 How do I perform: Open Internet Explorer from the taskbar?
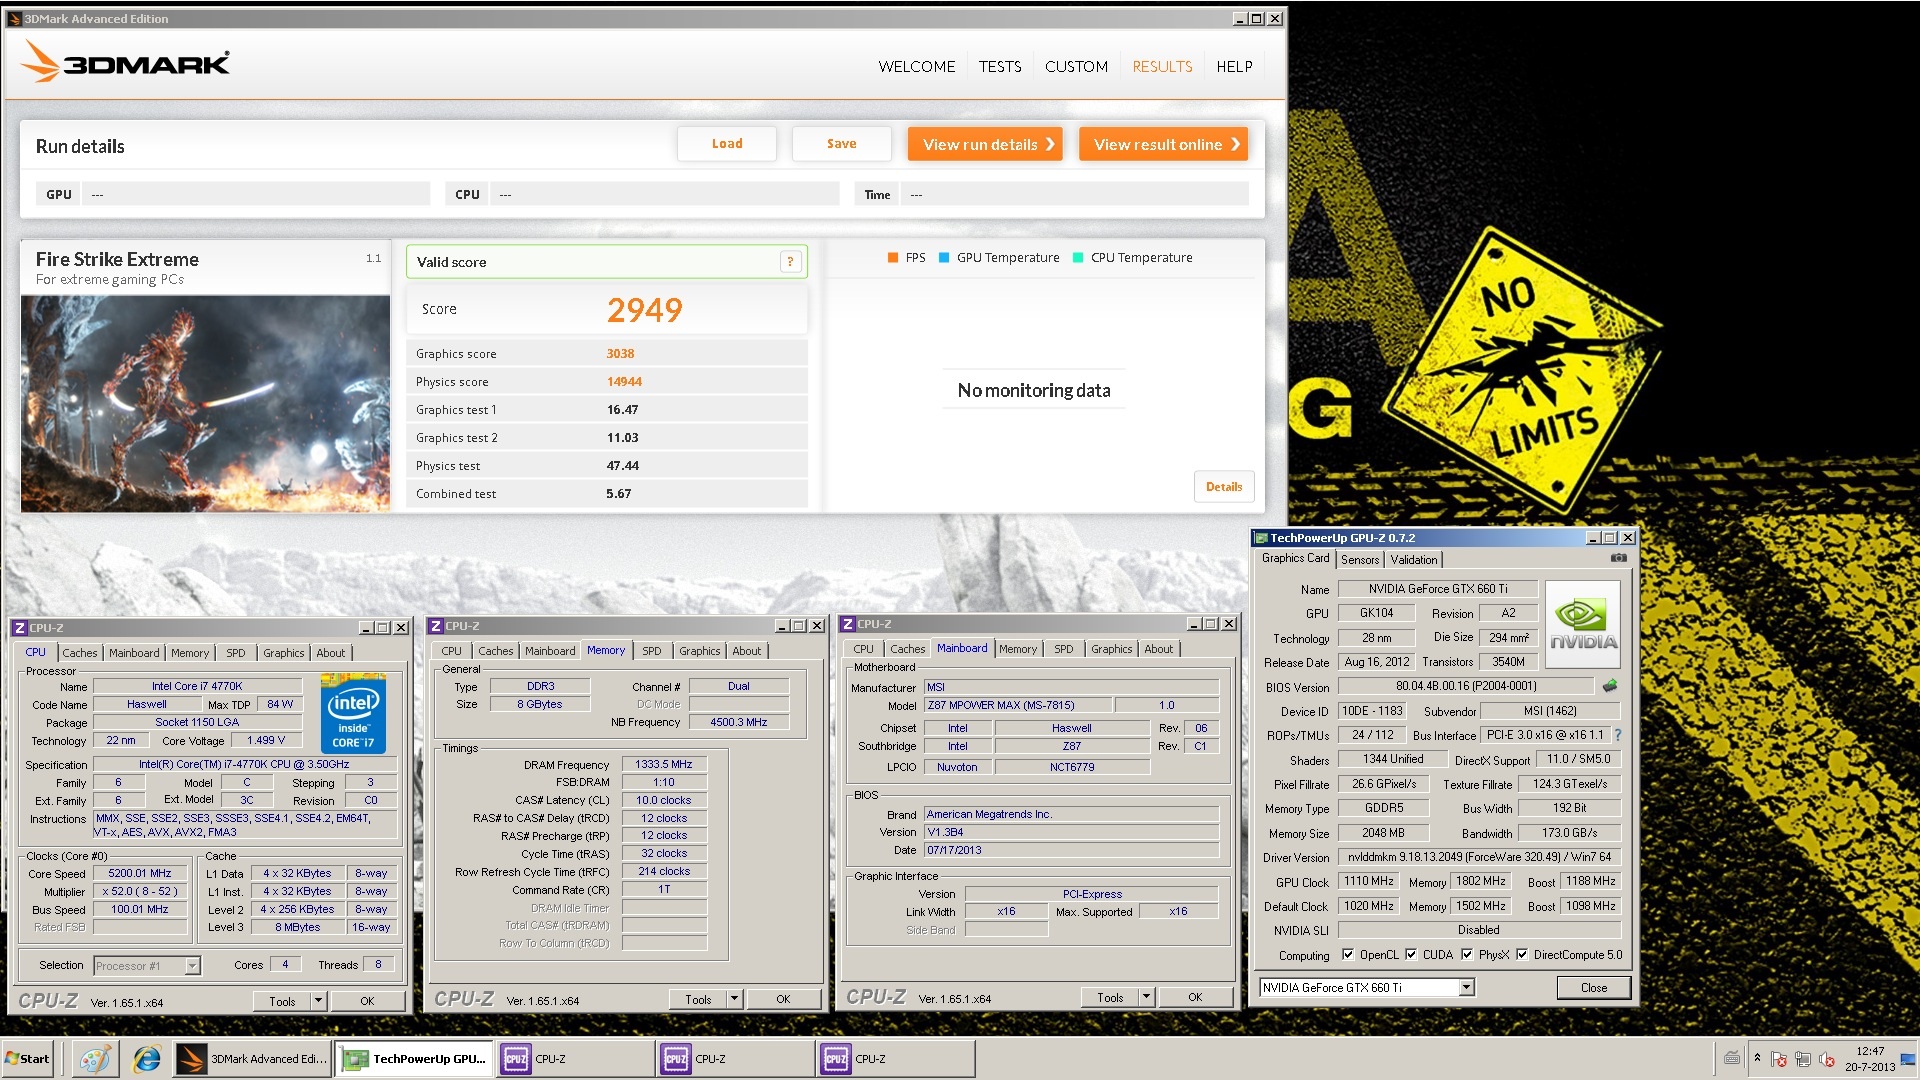(x=147, y=1059)
